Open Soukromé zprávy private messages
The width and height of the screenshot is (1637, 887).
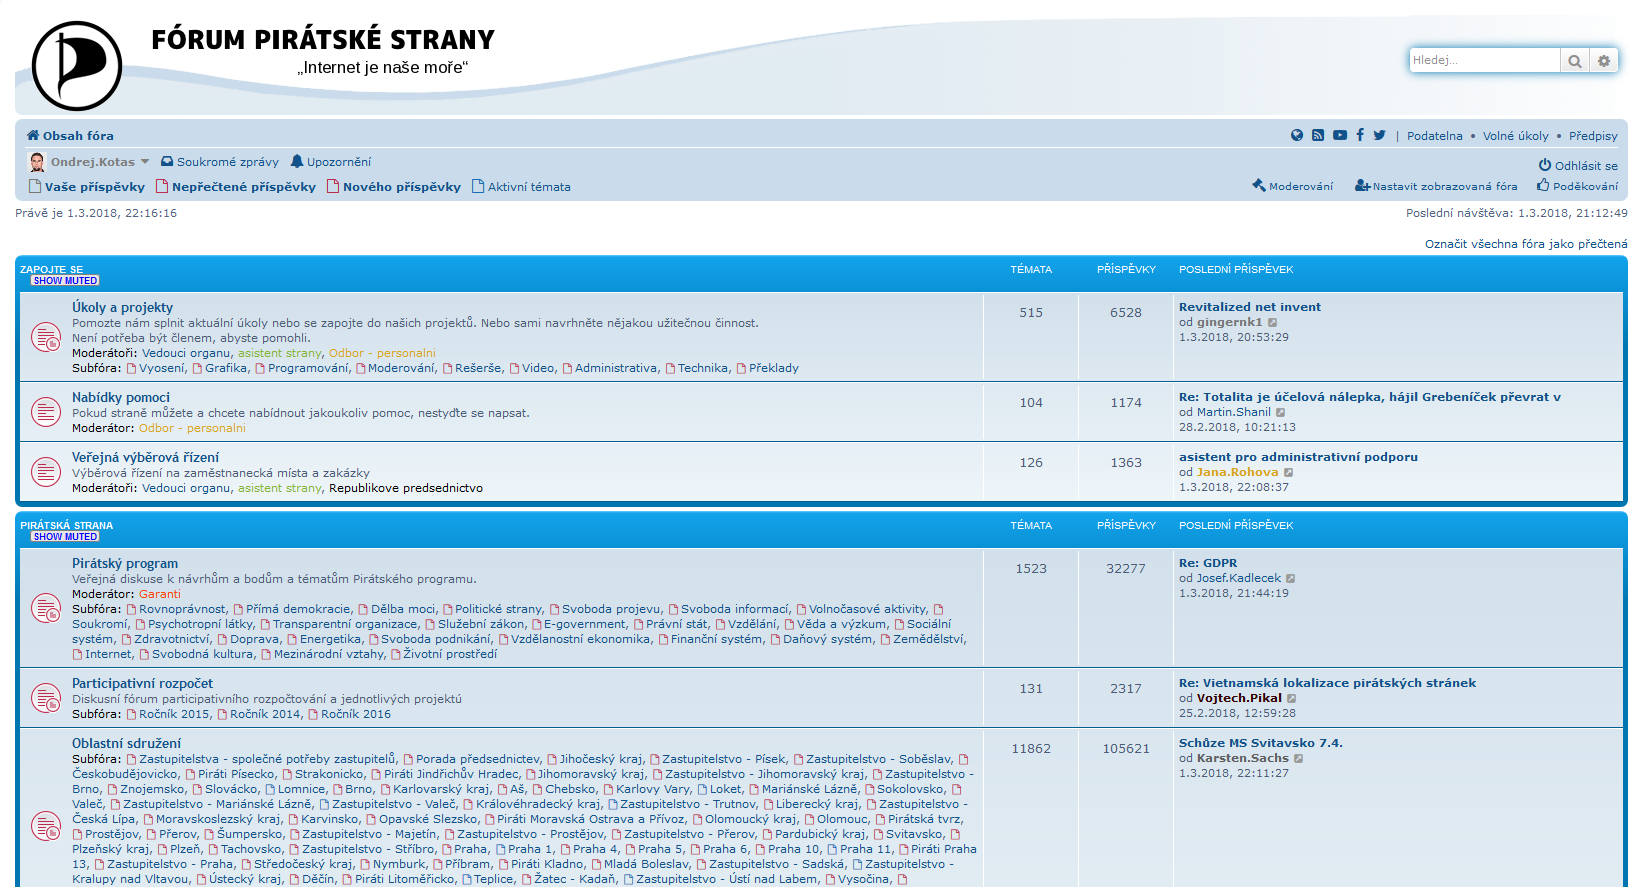220,162
